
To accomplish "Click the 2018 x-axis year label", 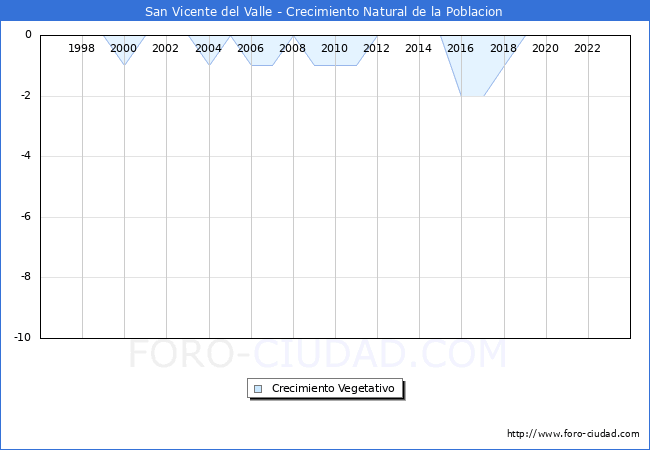I will click(x=503, y=48).
